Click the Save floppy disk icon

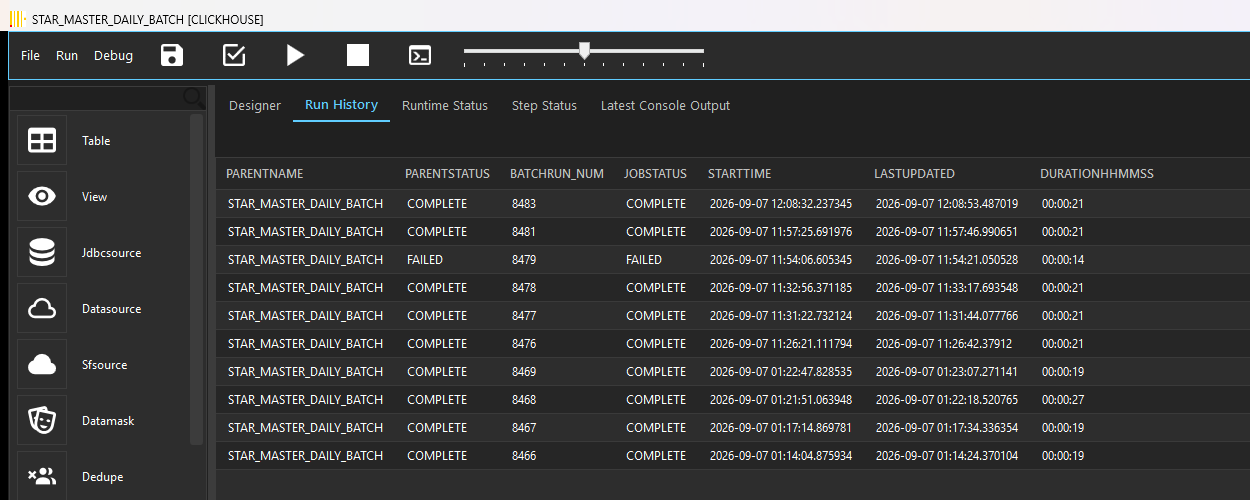[172, 55]
